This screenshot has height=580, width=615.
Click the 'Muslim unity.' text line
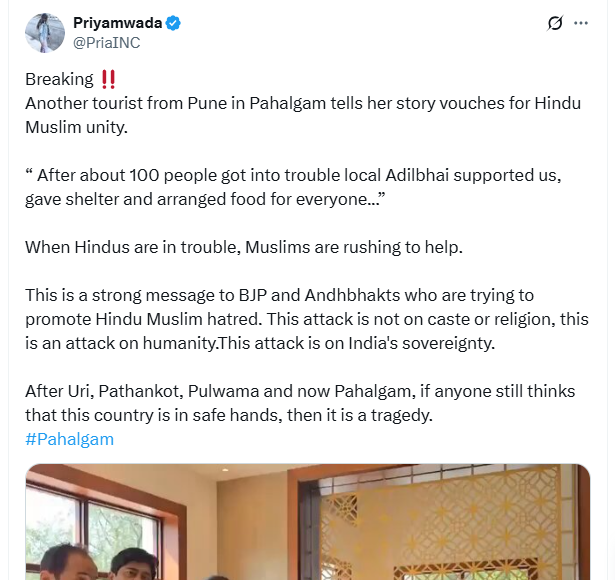[x=76, y=127]
